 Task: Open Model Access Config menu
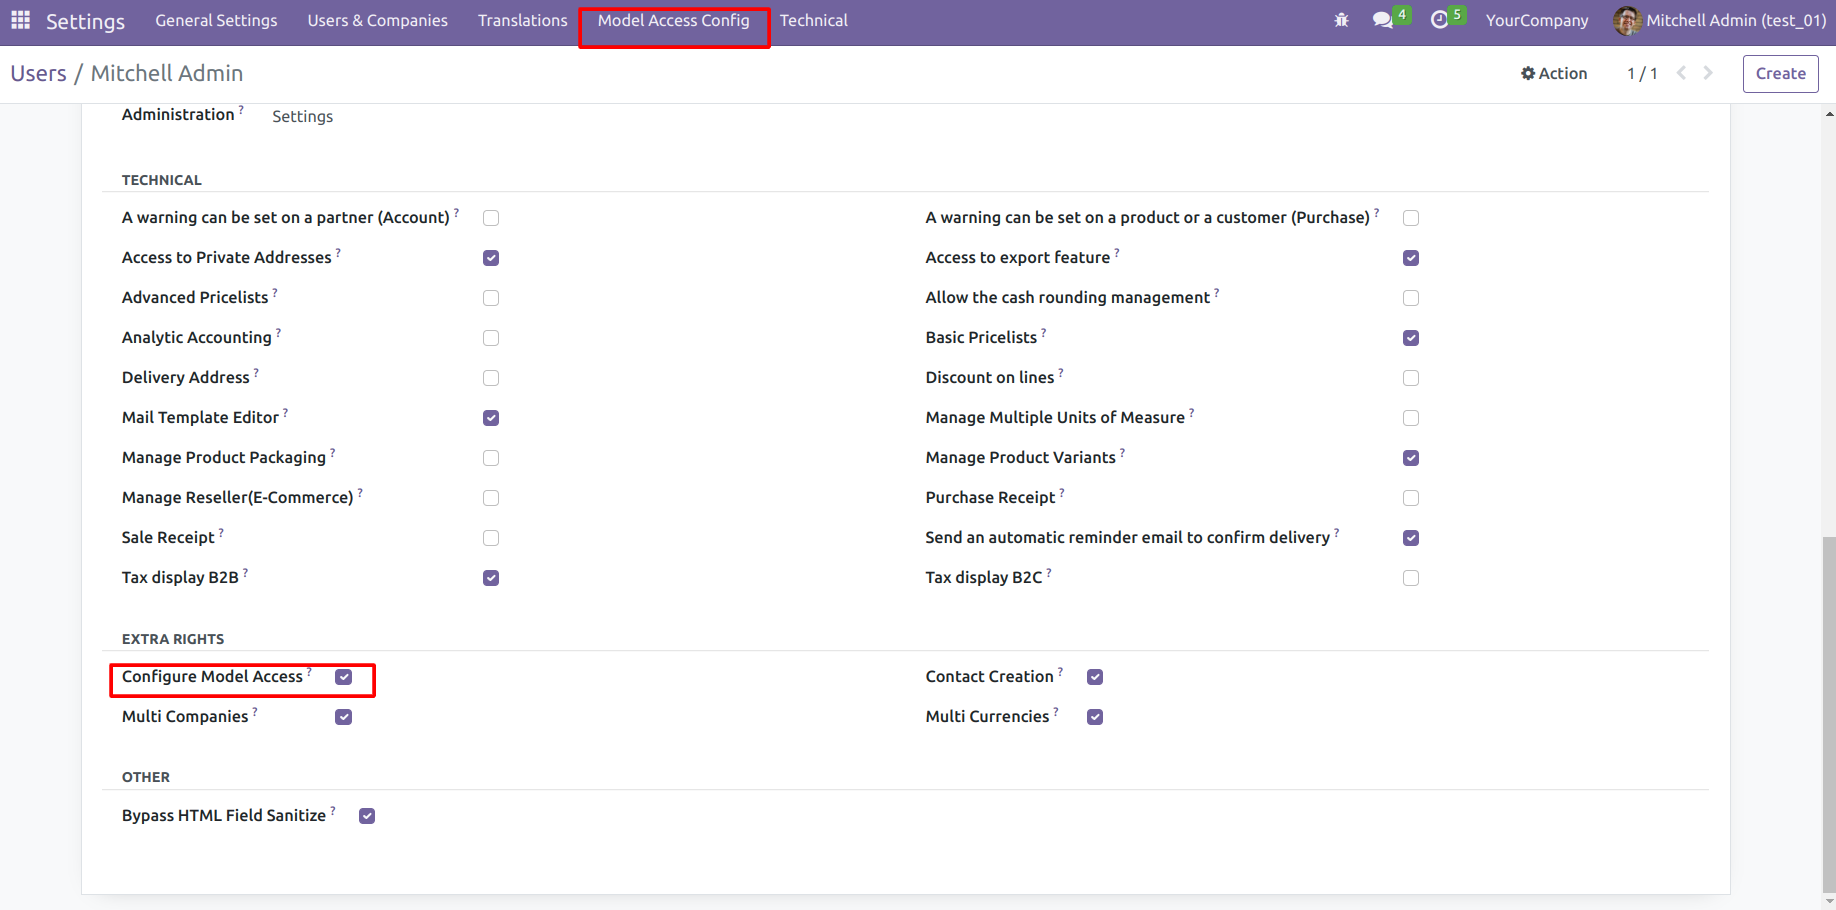673,20
